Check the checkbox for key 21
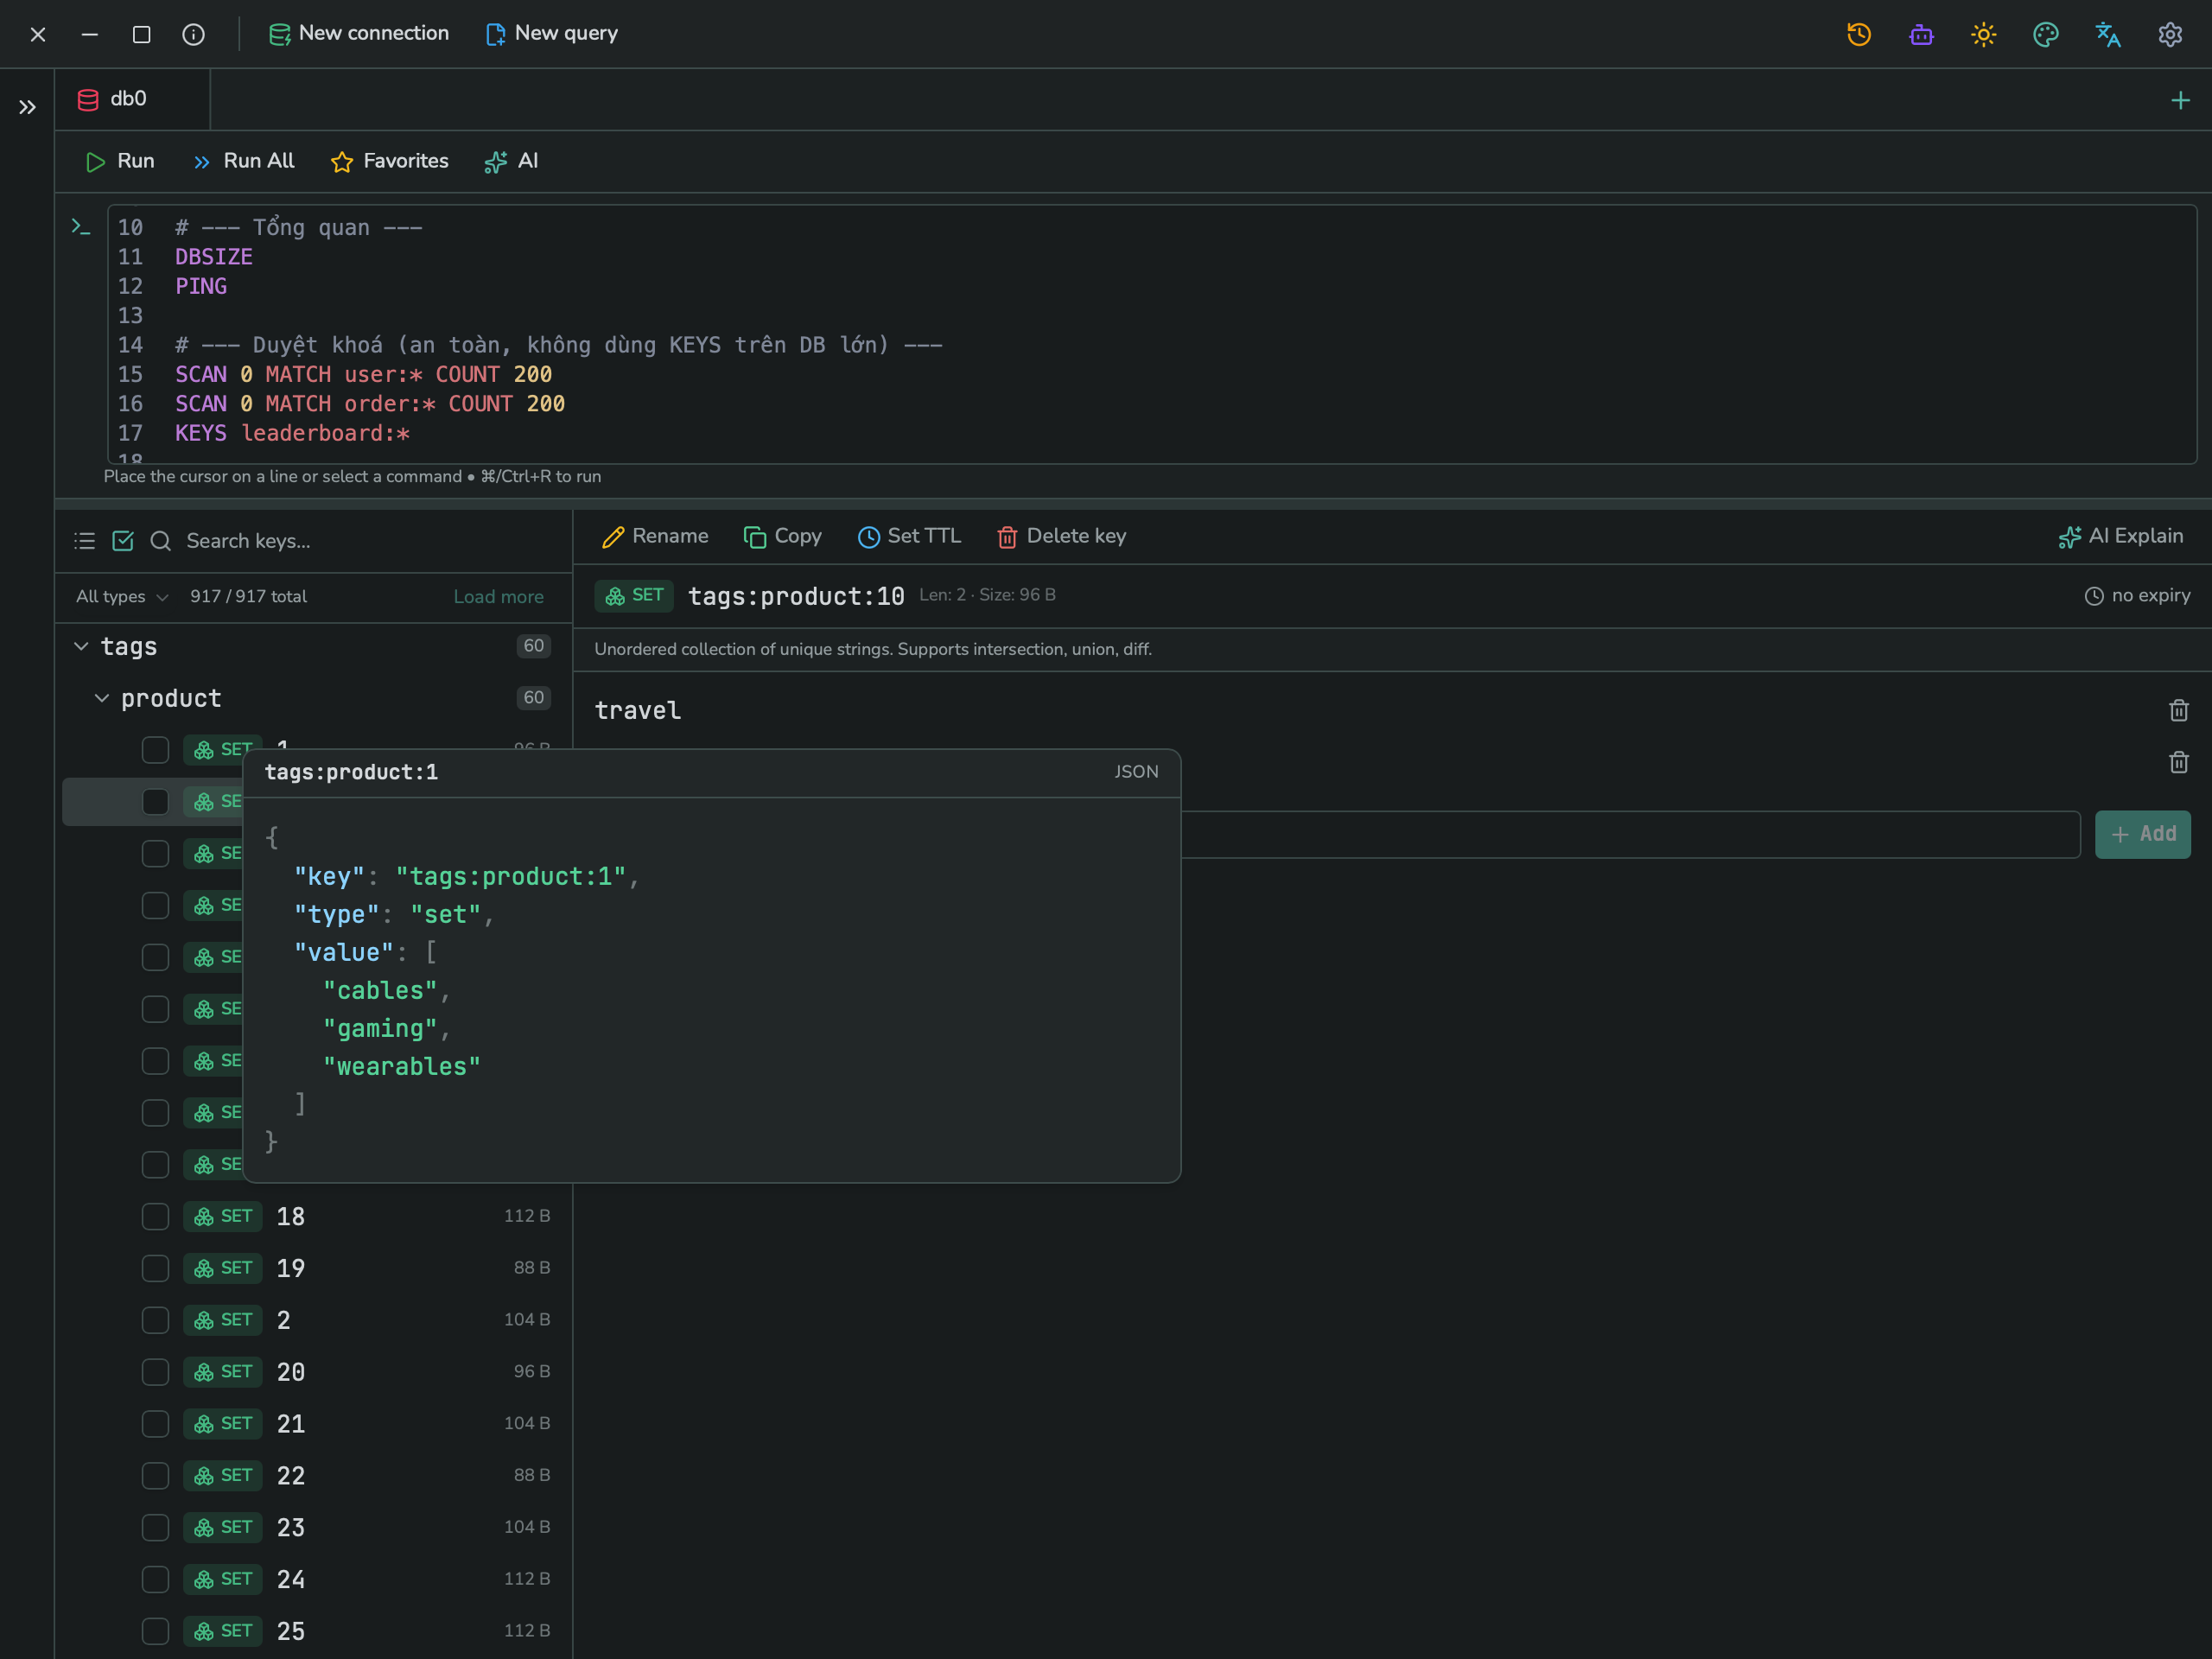The image size is (2212, 1659). coord(155,1423)
